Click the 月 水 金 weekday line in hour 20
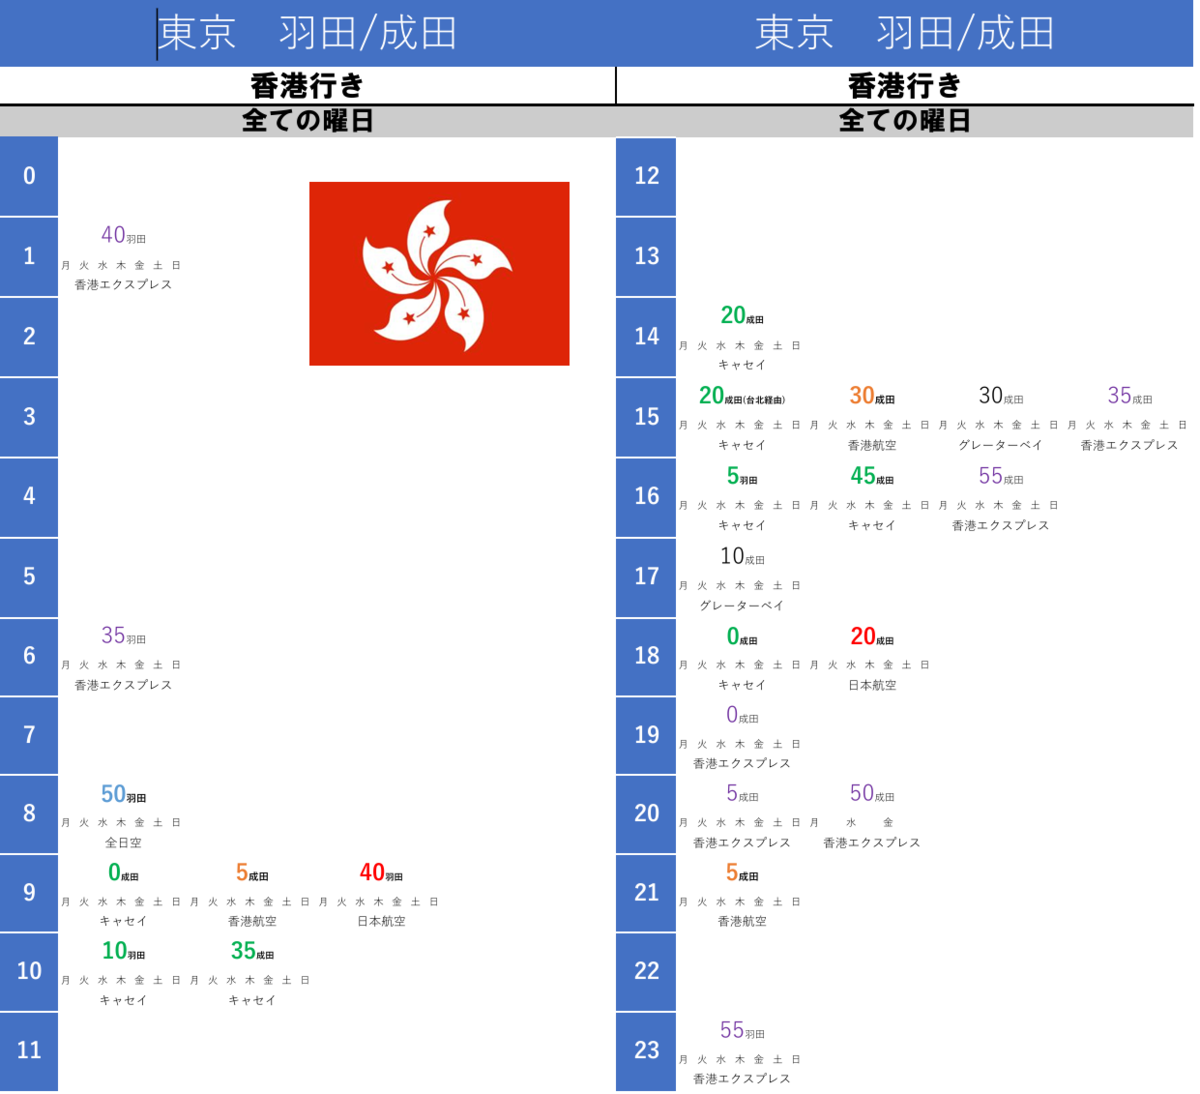The image size is (1200, 1094). point(852,823)
